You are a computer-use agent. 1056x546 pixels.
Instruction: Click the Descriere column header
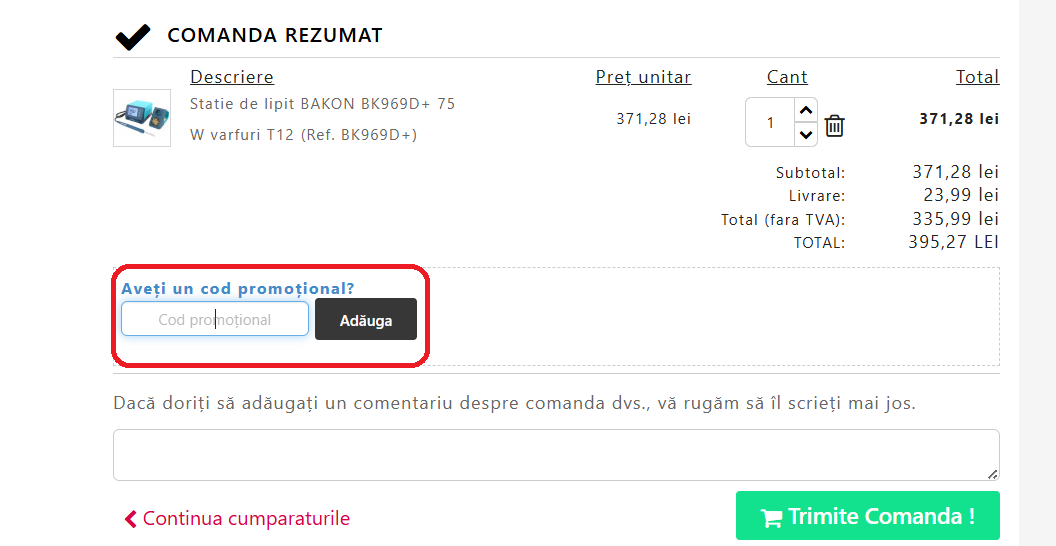232,77
